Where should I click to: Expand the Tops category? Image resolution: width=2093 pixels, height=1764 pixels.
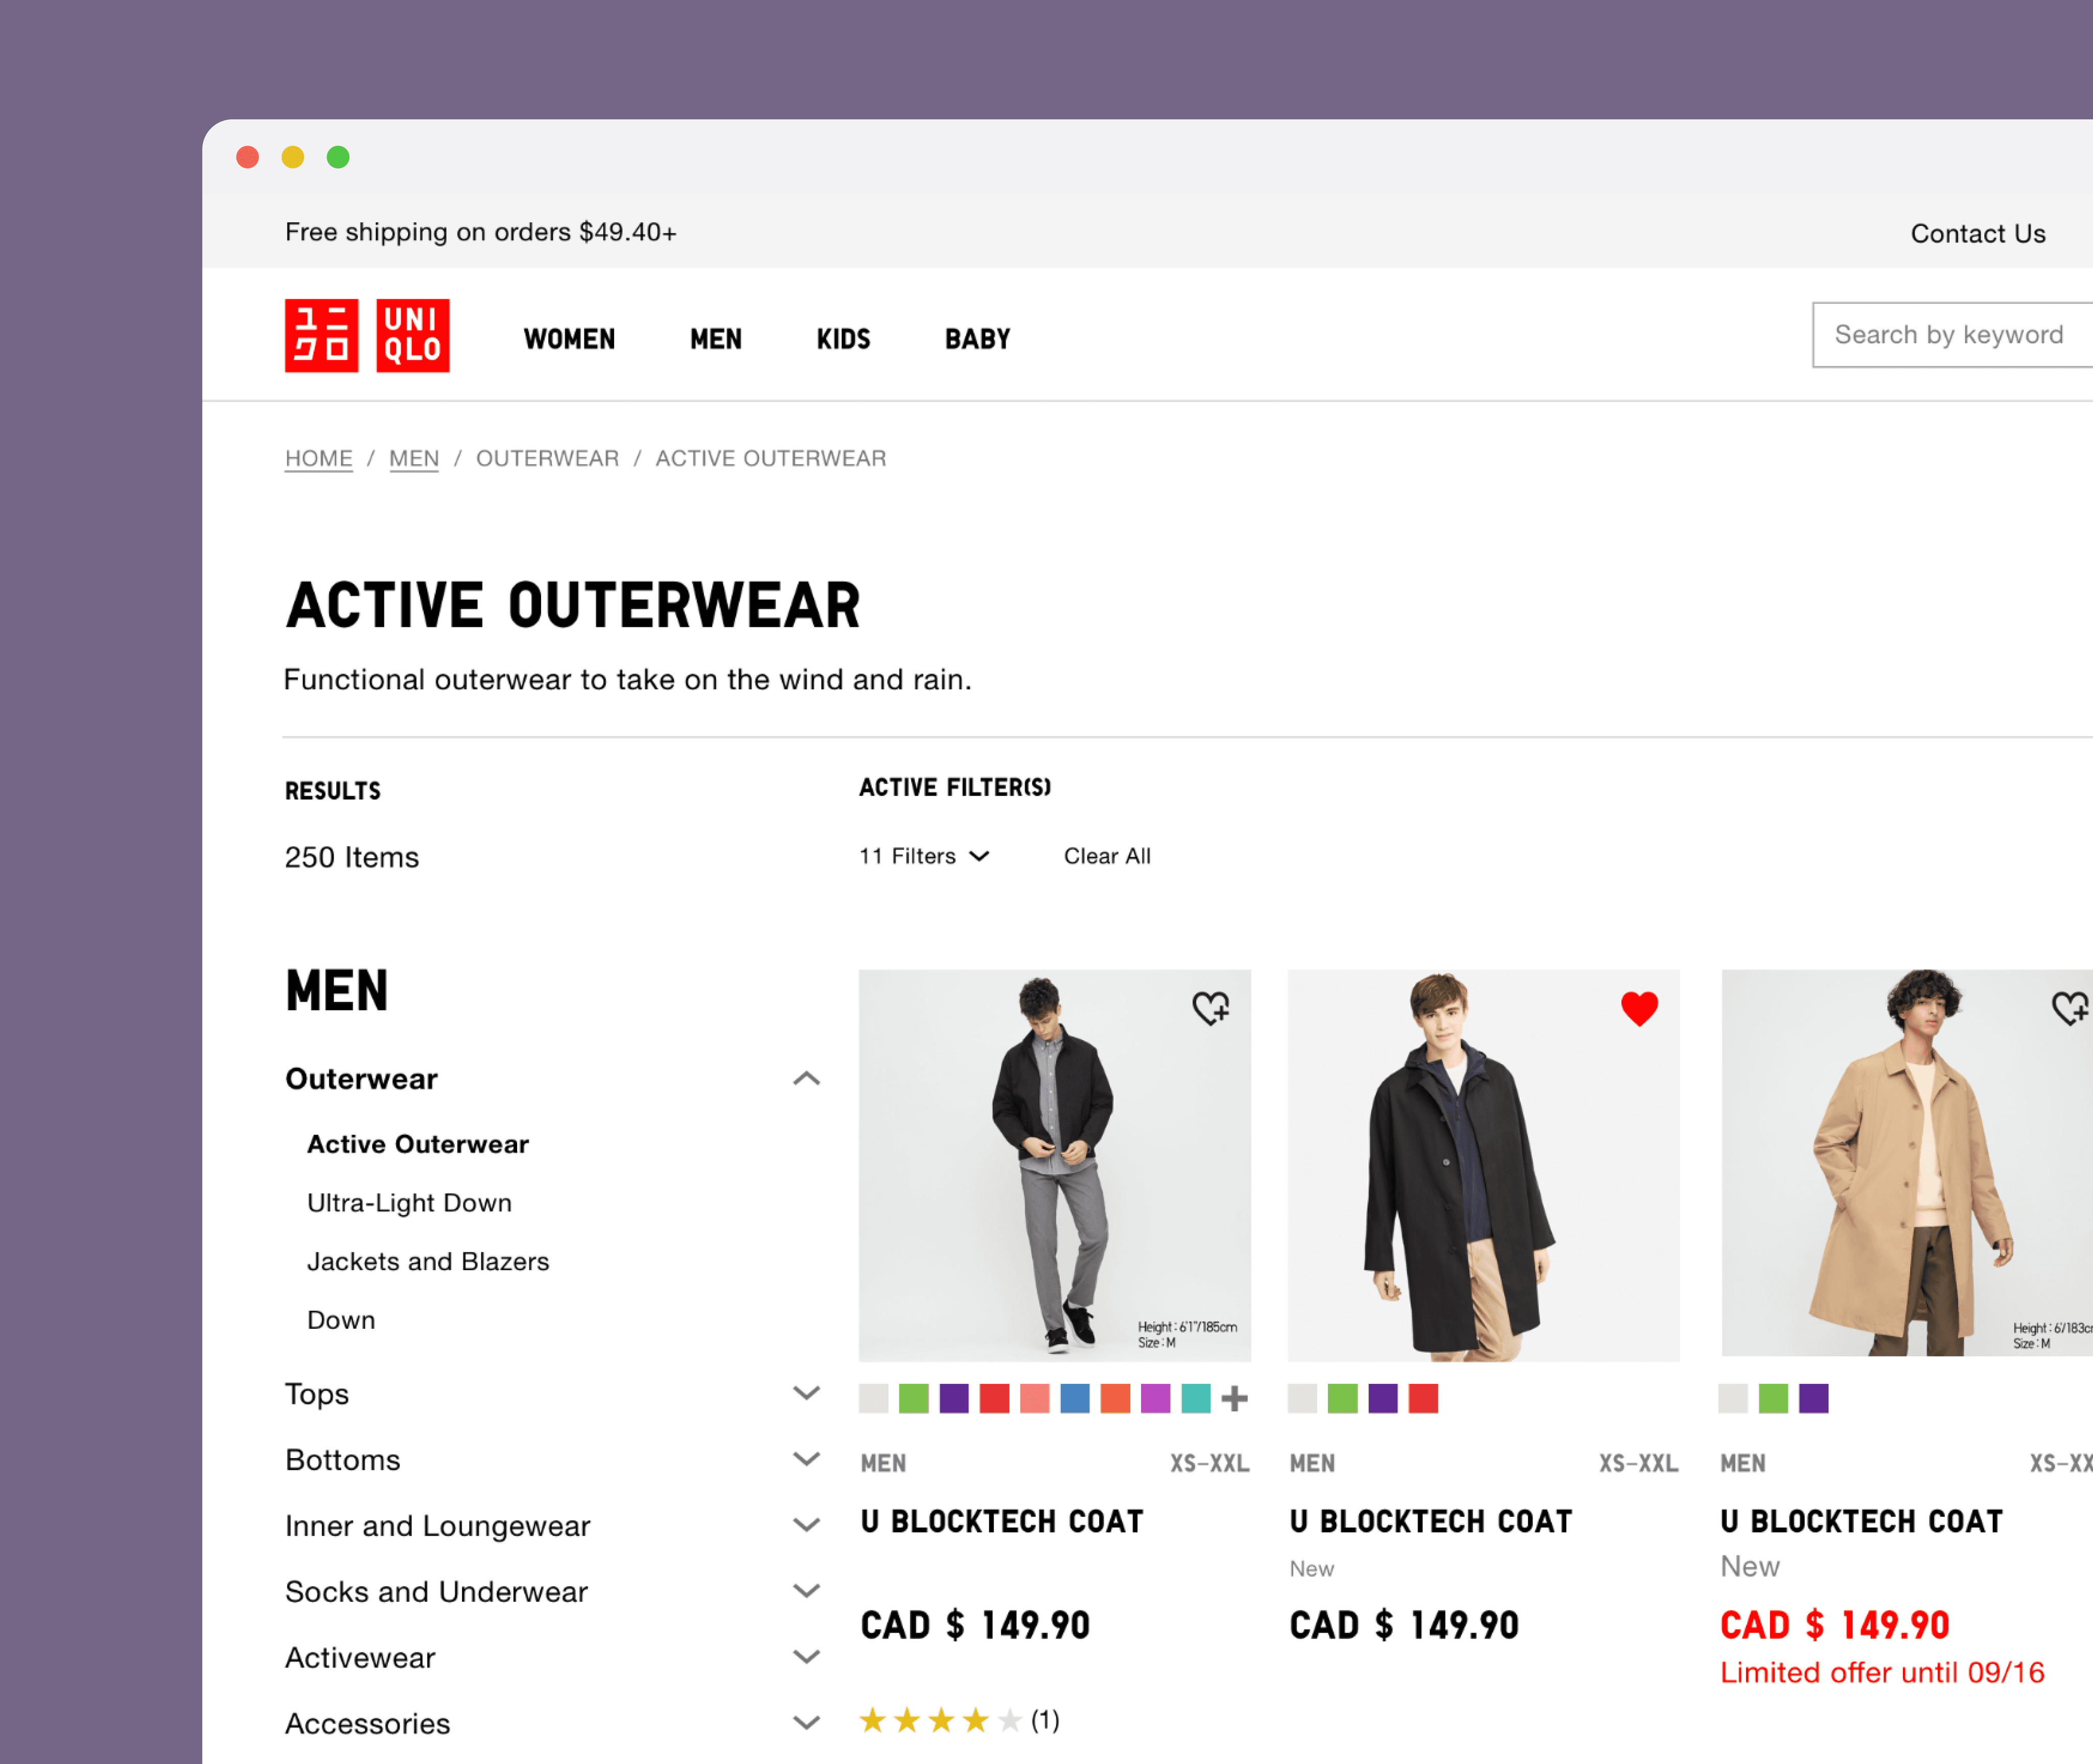tap(806, 1393)
